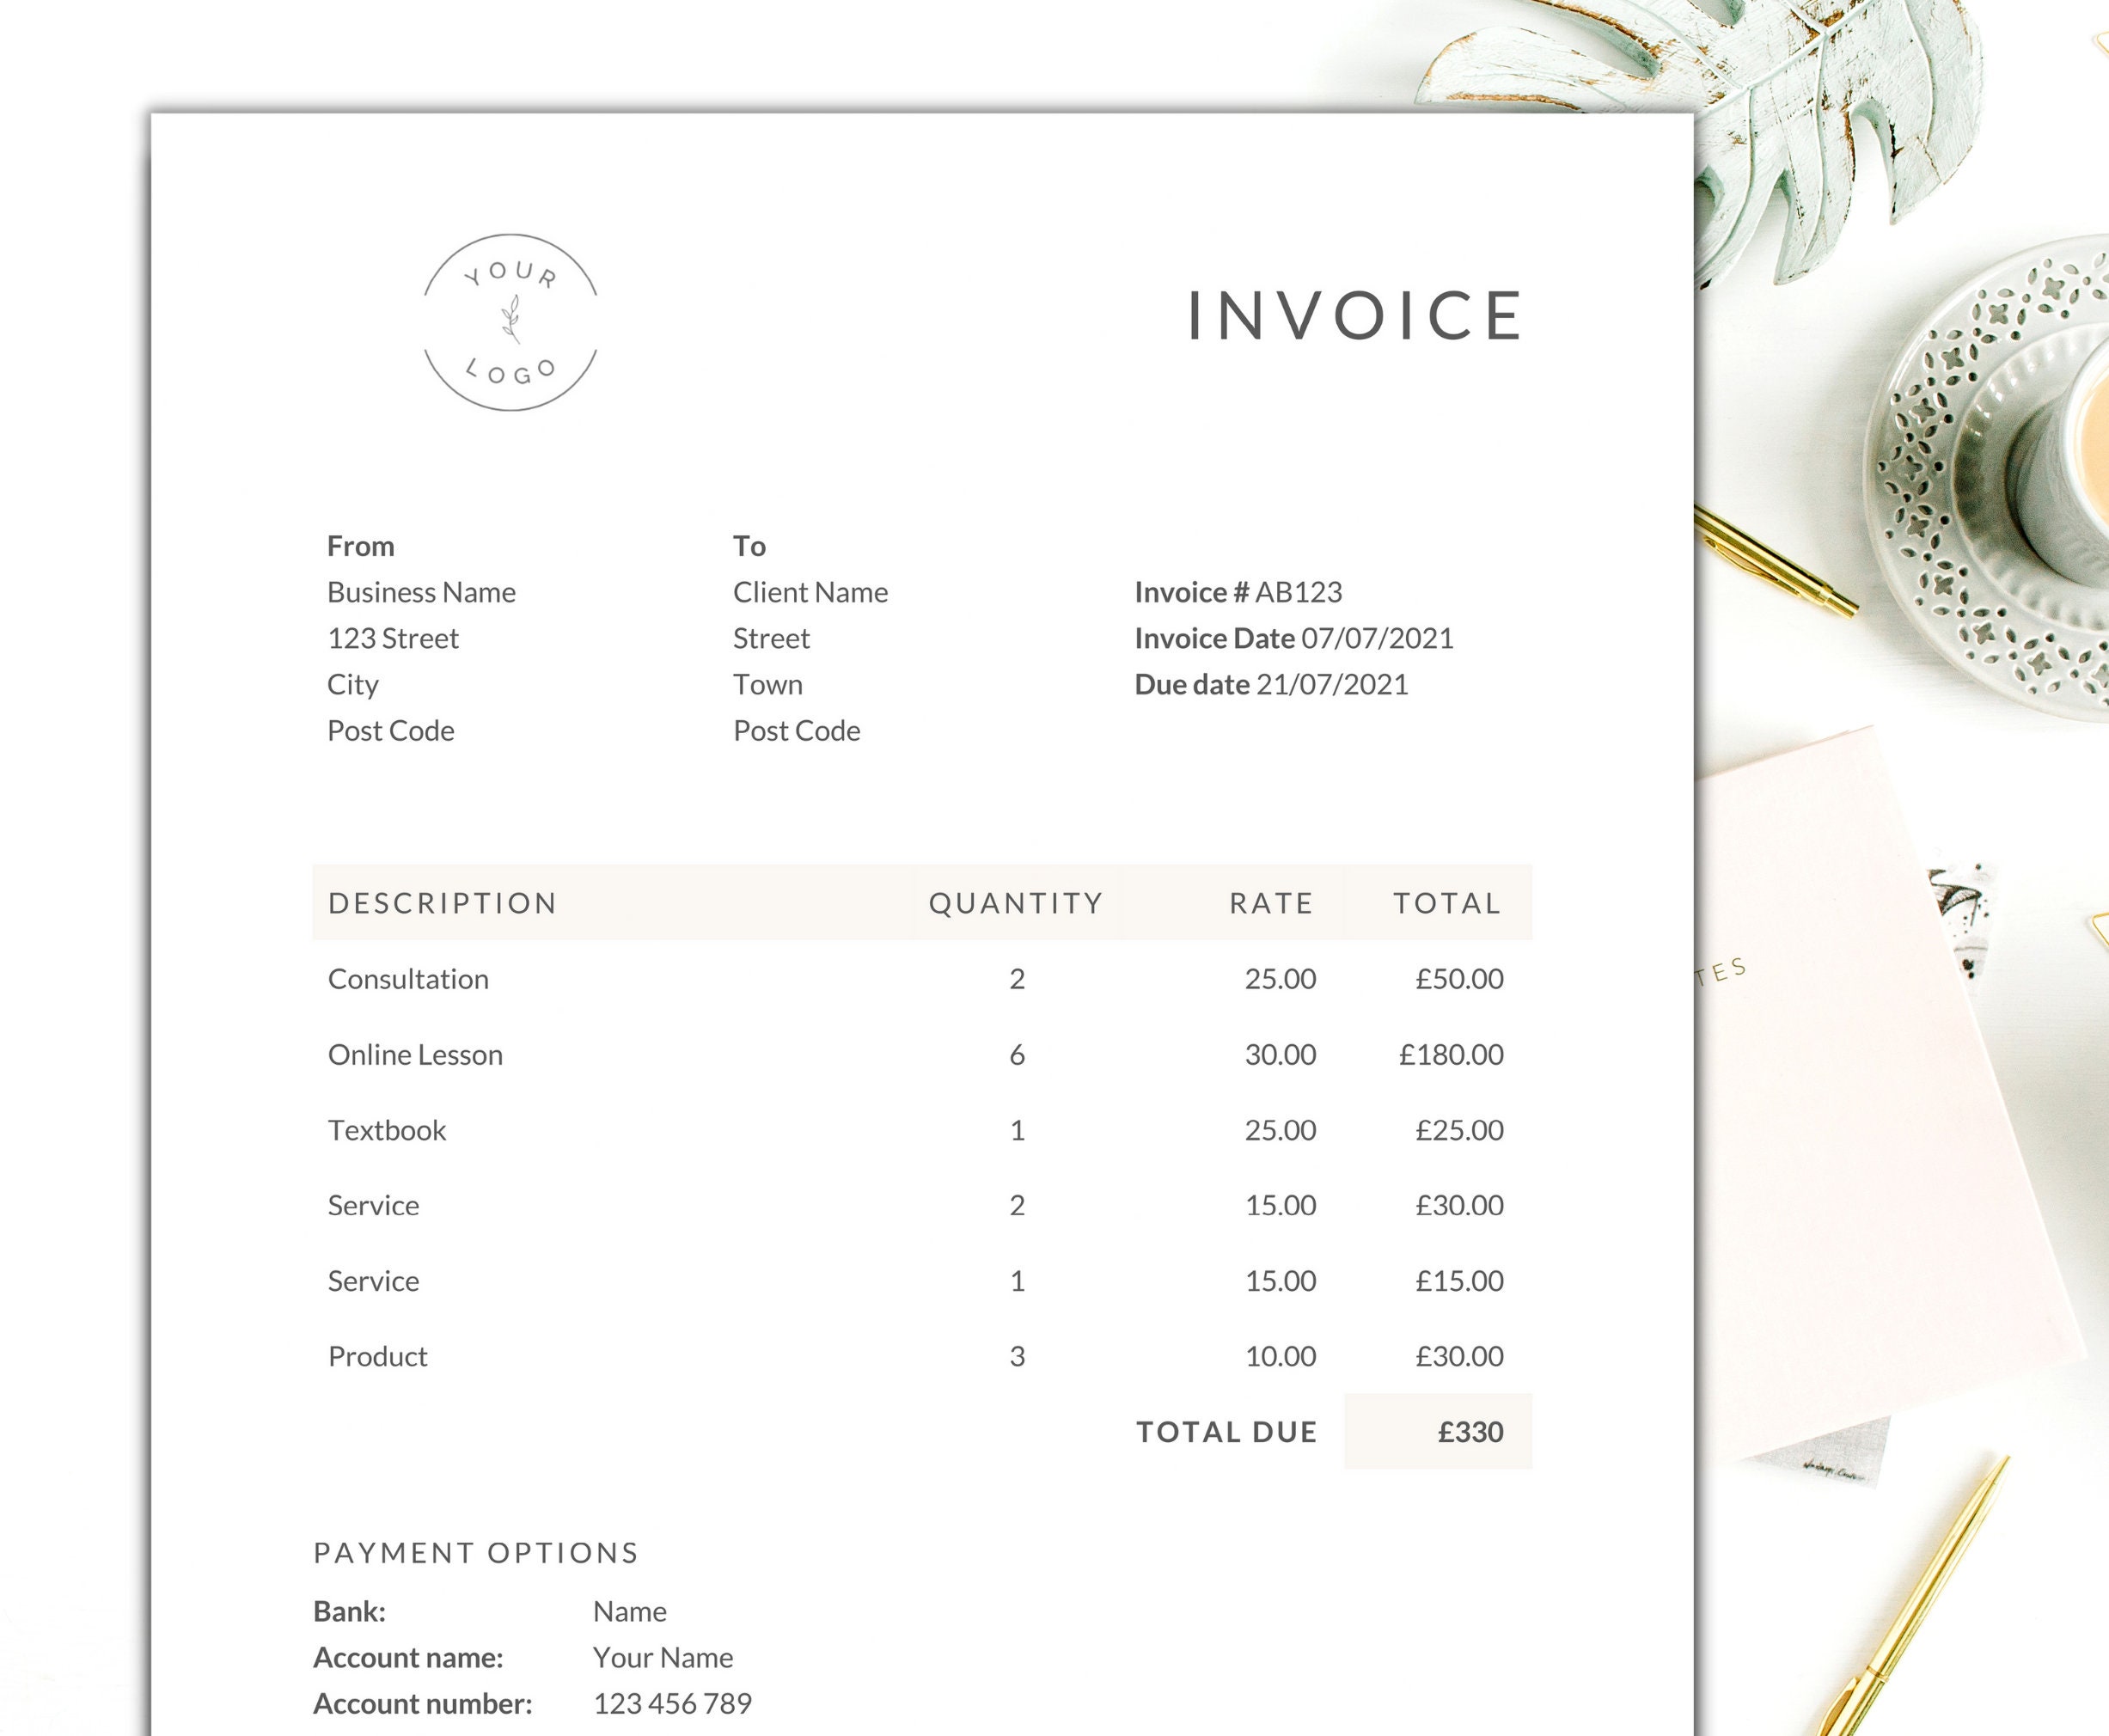The width and height of the screenshot is (2109, 1736).
Task: Select invoice number AB123
Action: click(x=1298, y=592)
